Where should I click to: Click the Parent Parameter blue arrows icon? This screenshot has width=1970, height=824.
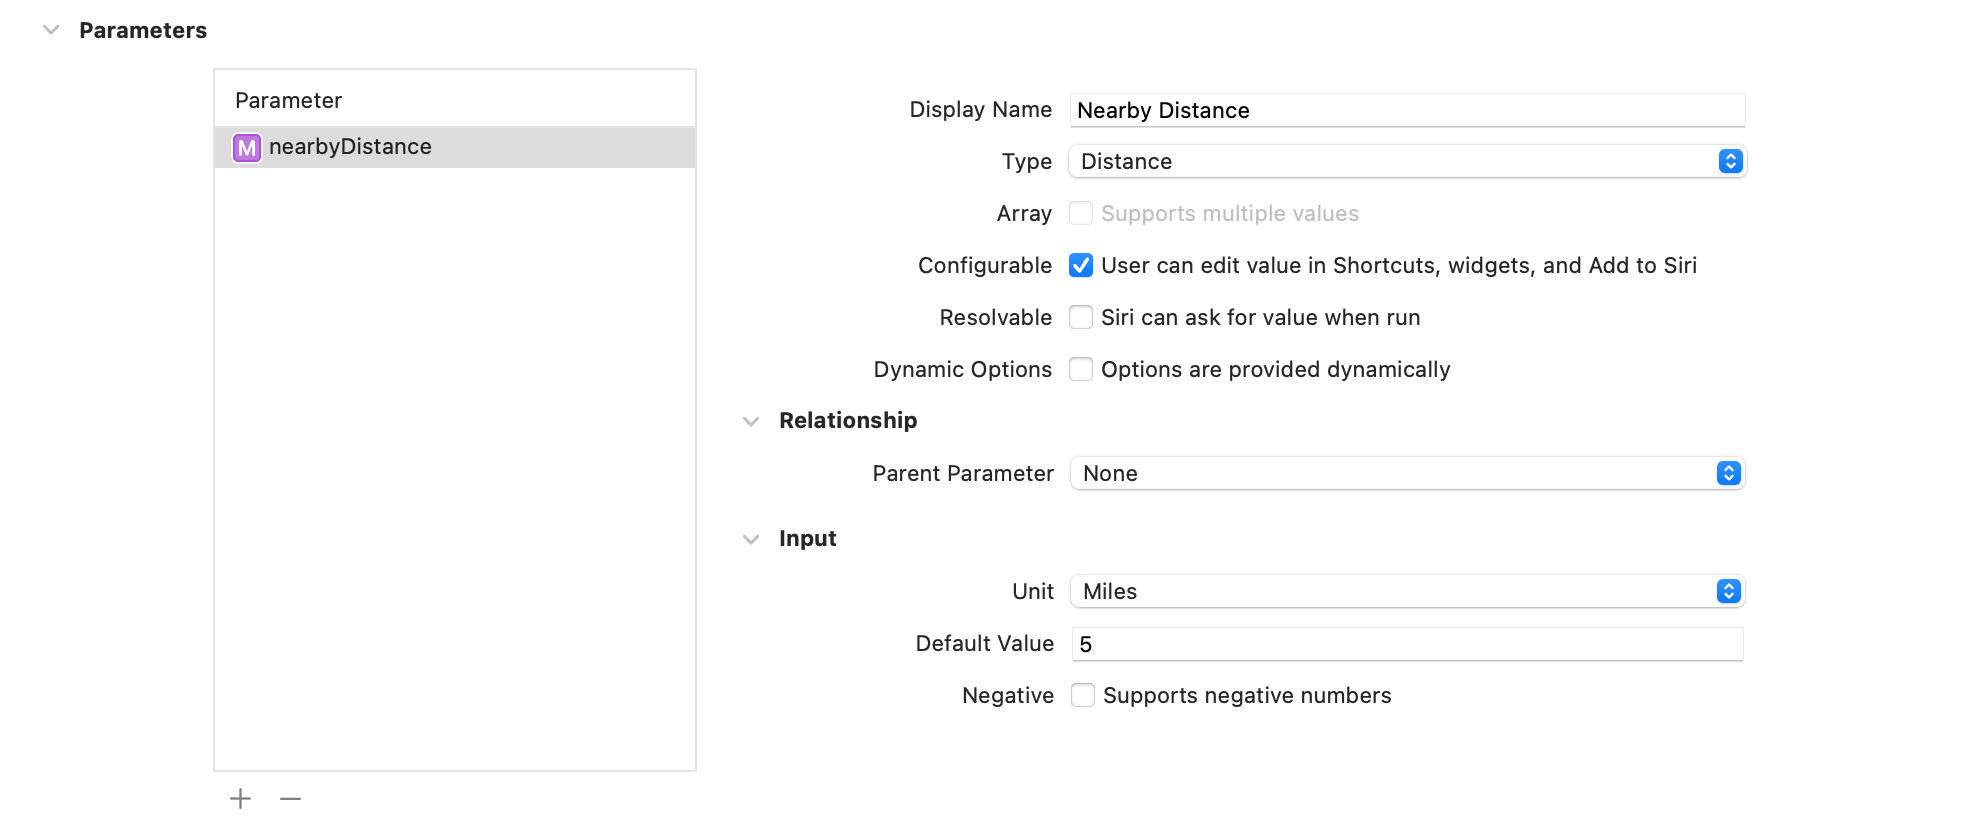pyautogui.click(x=1728, y=474)
